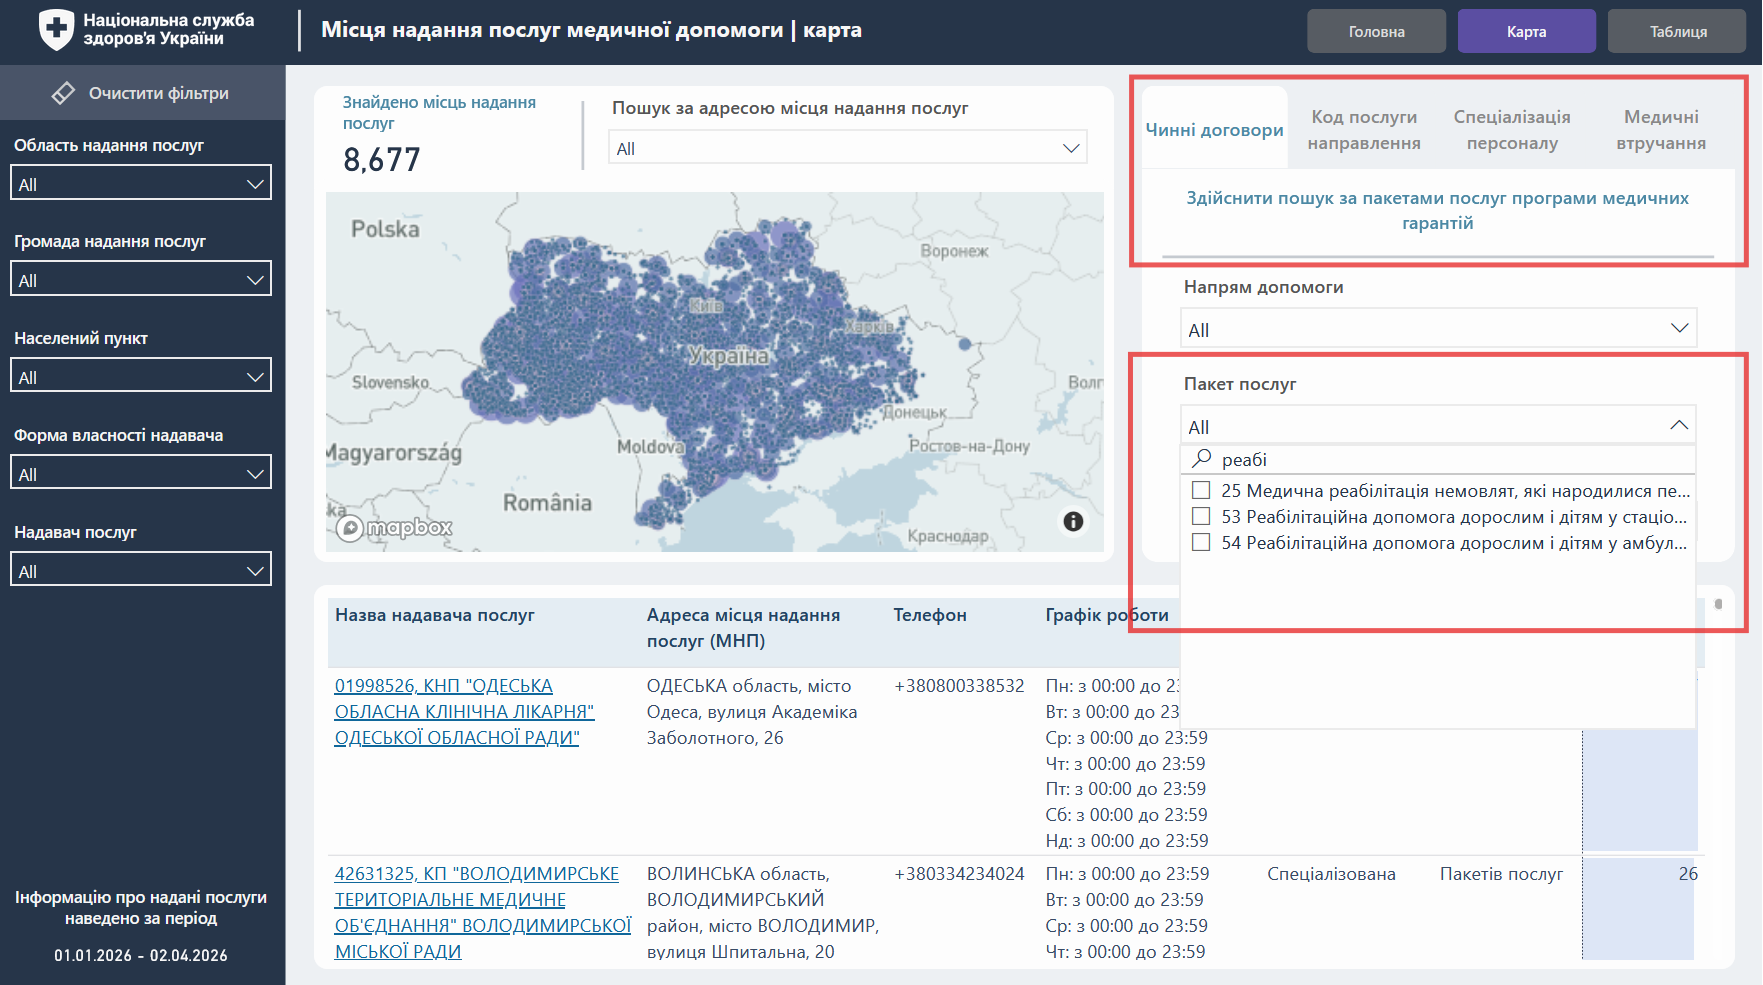Switch to the Таблиця view
The width and height of the screenshot is (1763, 985).
pos(1677,31)
